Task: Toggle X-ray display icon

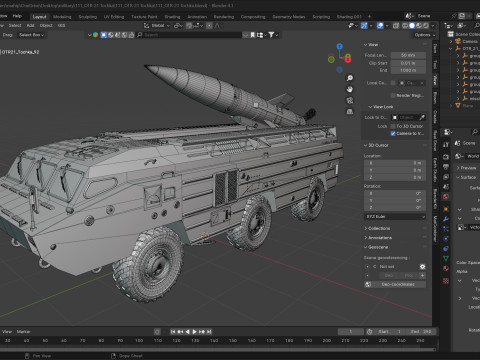Action: pos(396,26)
